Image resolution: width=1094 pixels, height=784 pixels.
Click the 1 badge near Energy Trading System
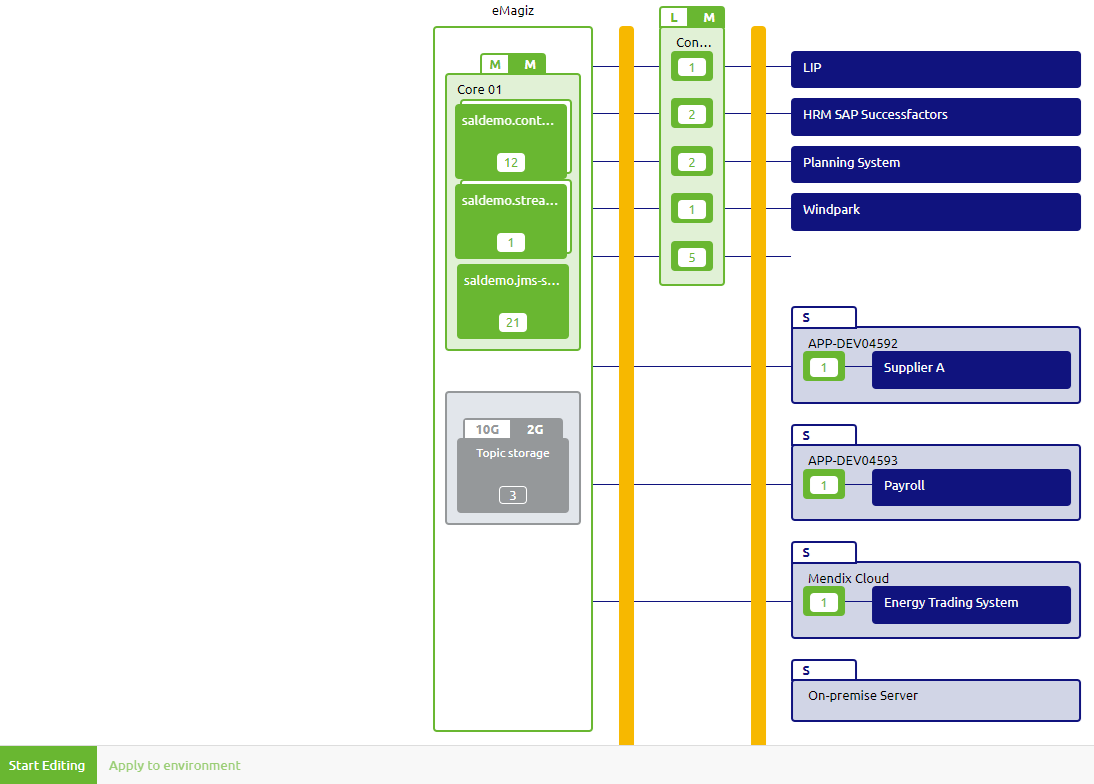[x=824, y=602]
